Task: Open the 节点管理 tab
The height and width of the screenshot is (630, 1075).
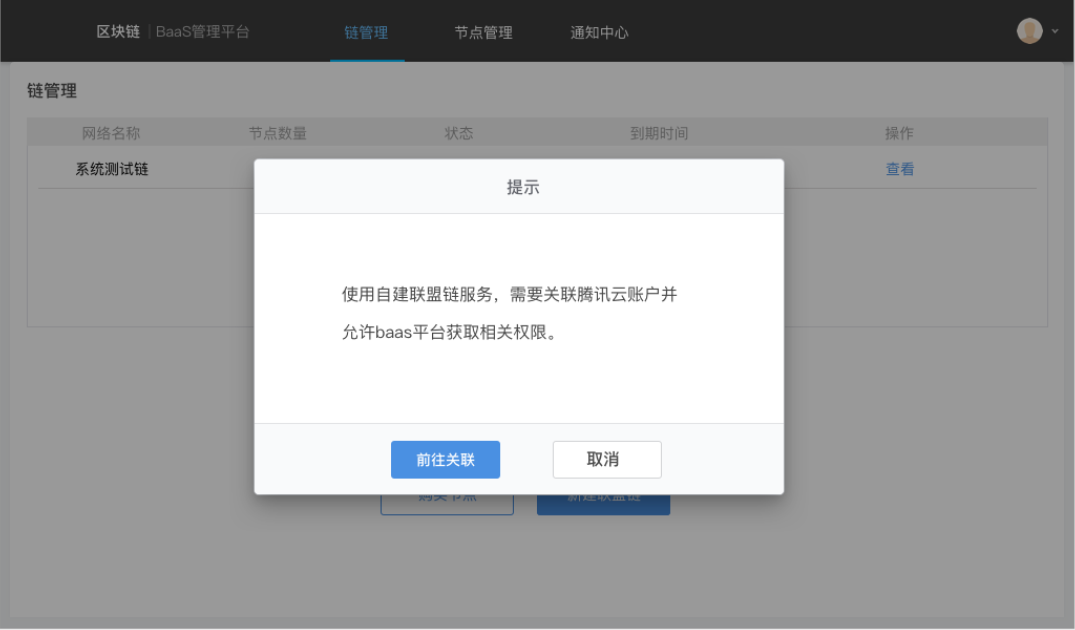Action: tap(483, 32)
